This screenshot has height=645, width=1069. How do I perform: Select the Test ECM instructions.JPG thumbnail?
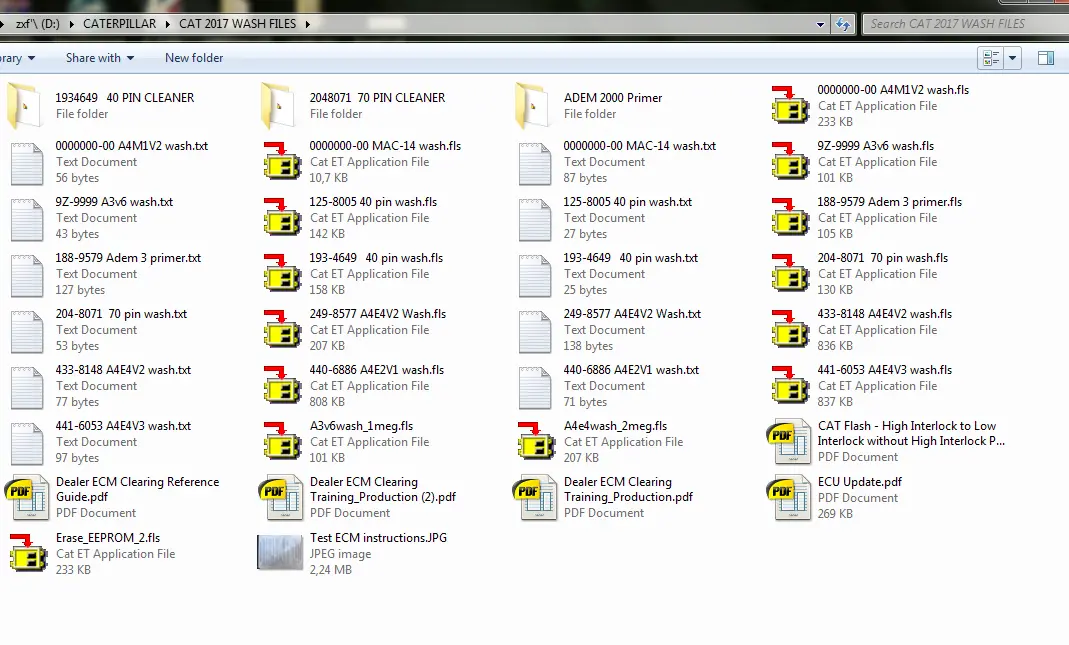point(280,552)
